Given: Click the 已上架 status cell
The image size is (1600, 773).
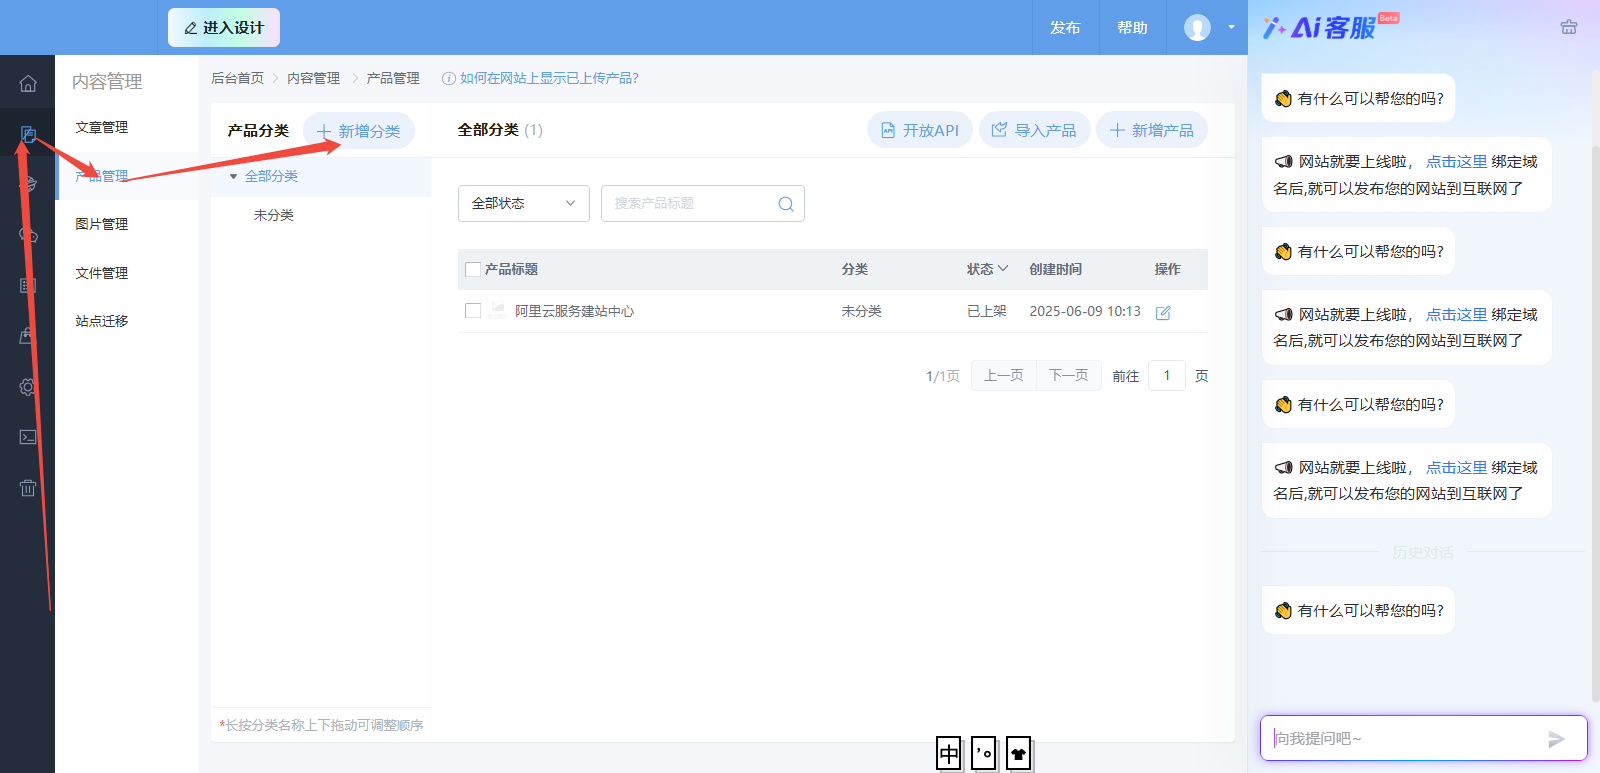Looking at the screenshot, I should point(987,311).
